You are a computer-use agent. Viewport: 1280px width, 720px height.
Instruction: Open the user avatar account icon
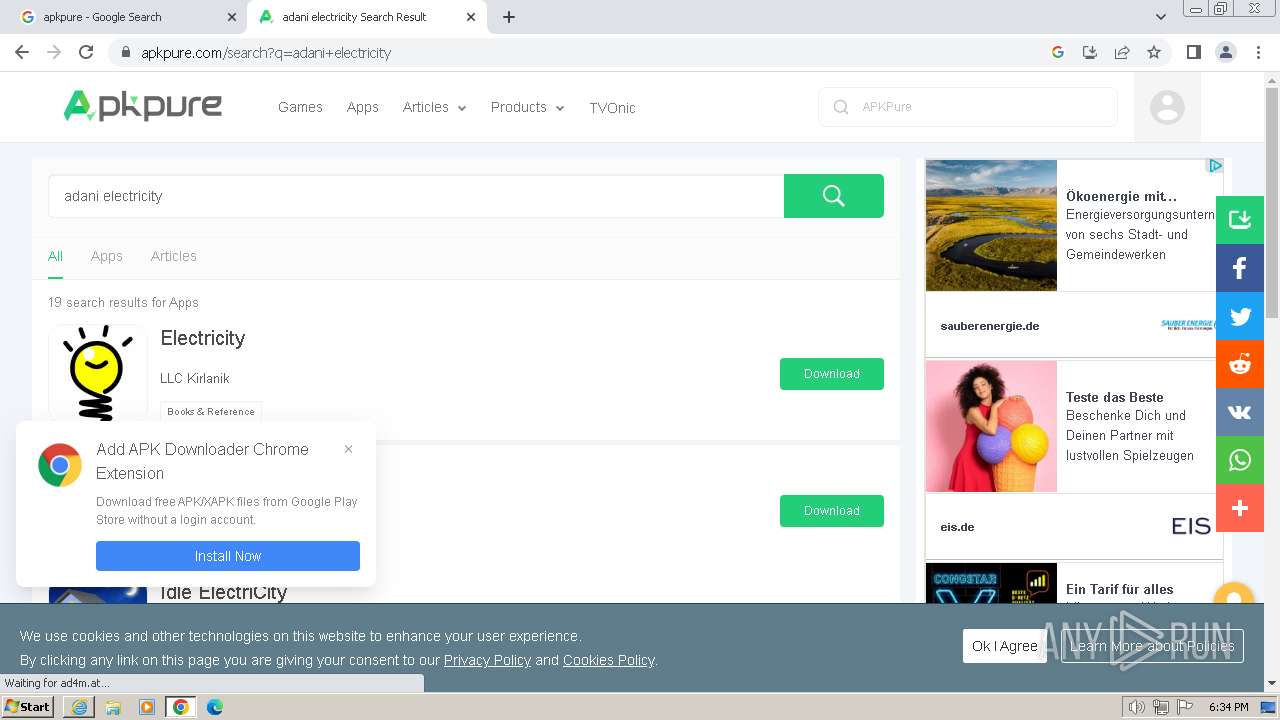click(1166, 107)
